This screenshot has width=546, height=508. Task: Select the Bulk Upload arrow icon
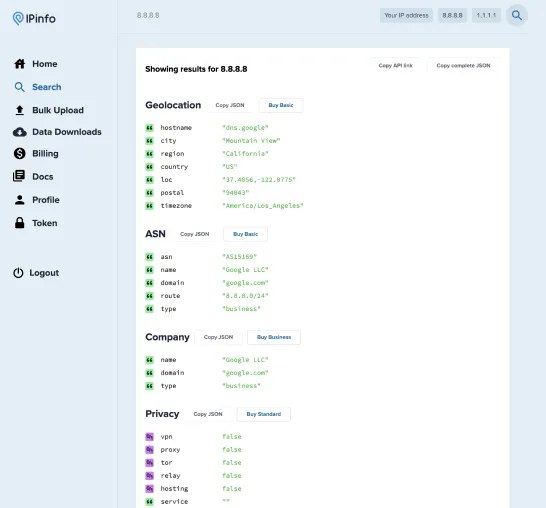20,110
